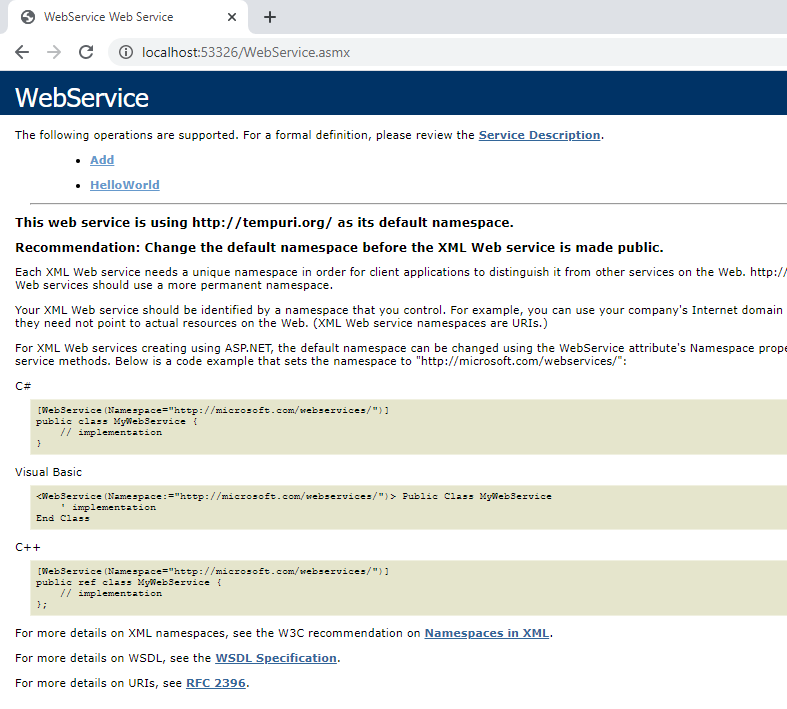The height and width of the screenshot is (709, 787).
Task: Click the browser Back arrow button
Action: pyautogui.click(x=22, y=52)
